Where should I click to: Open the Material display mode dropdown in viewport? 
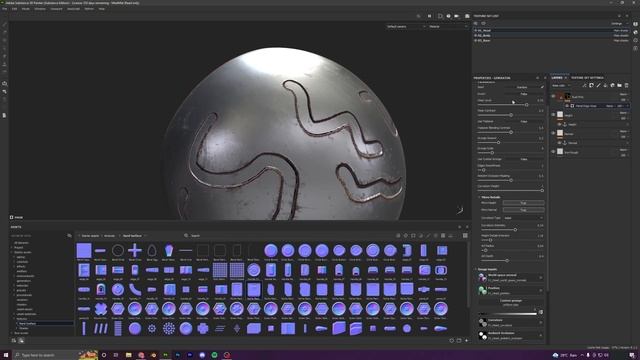(x=448, y=27)
